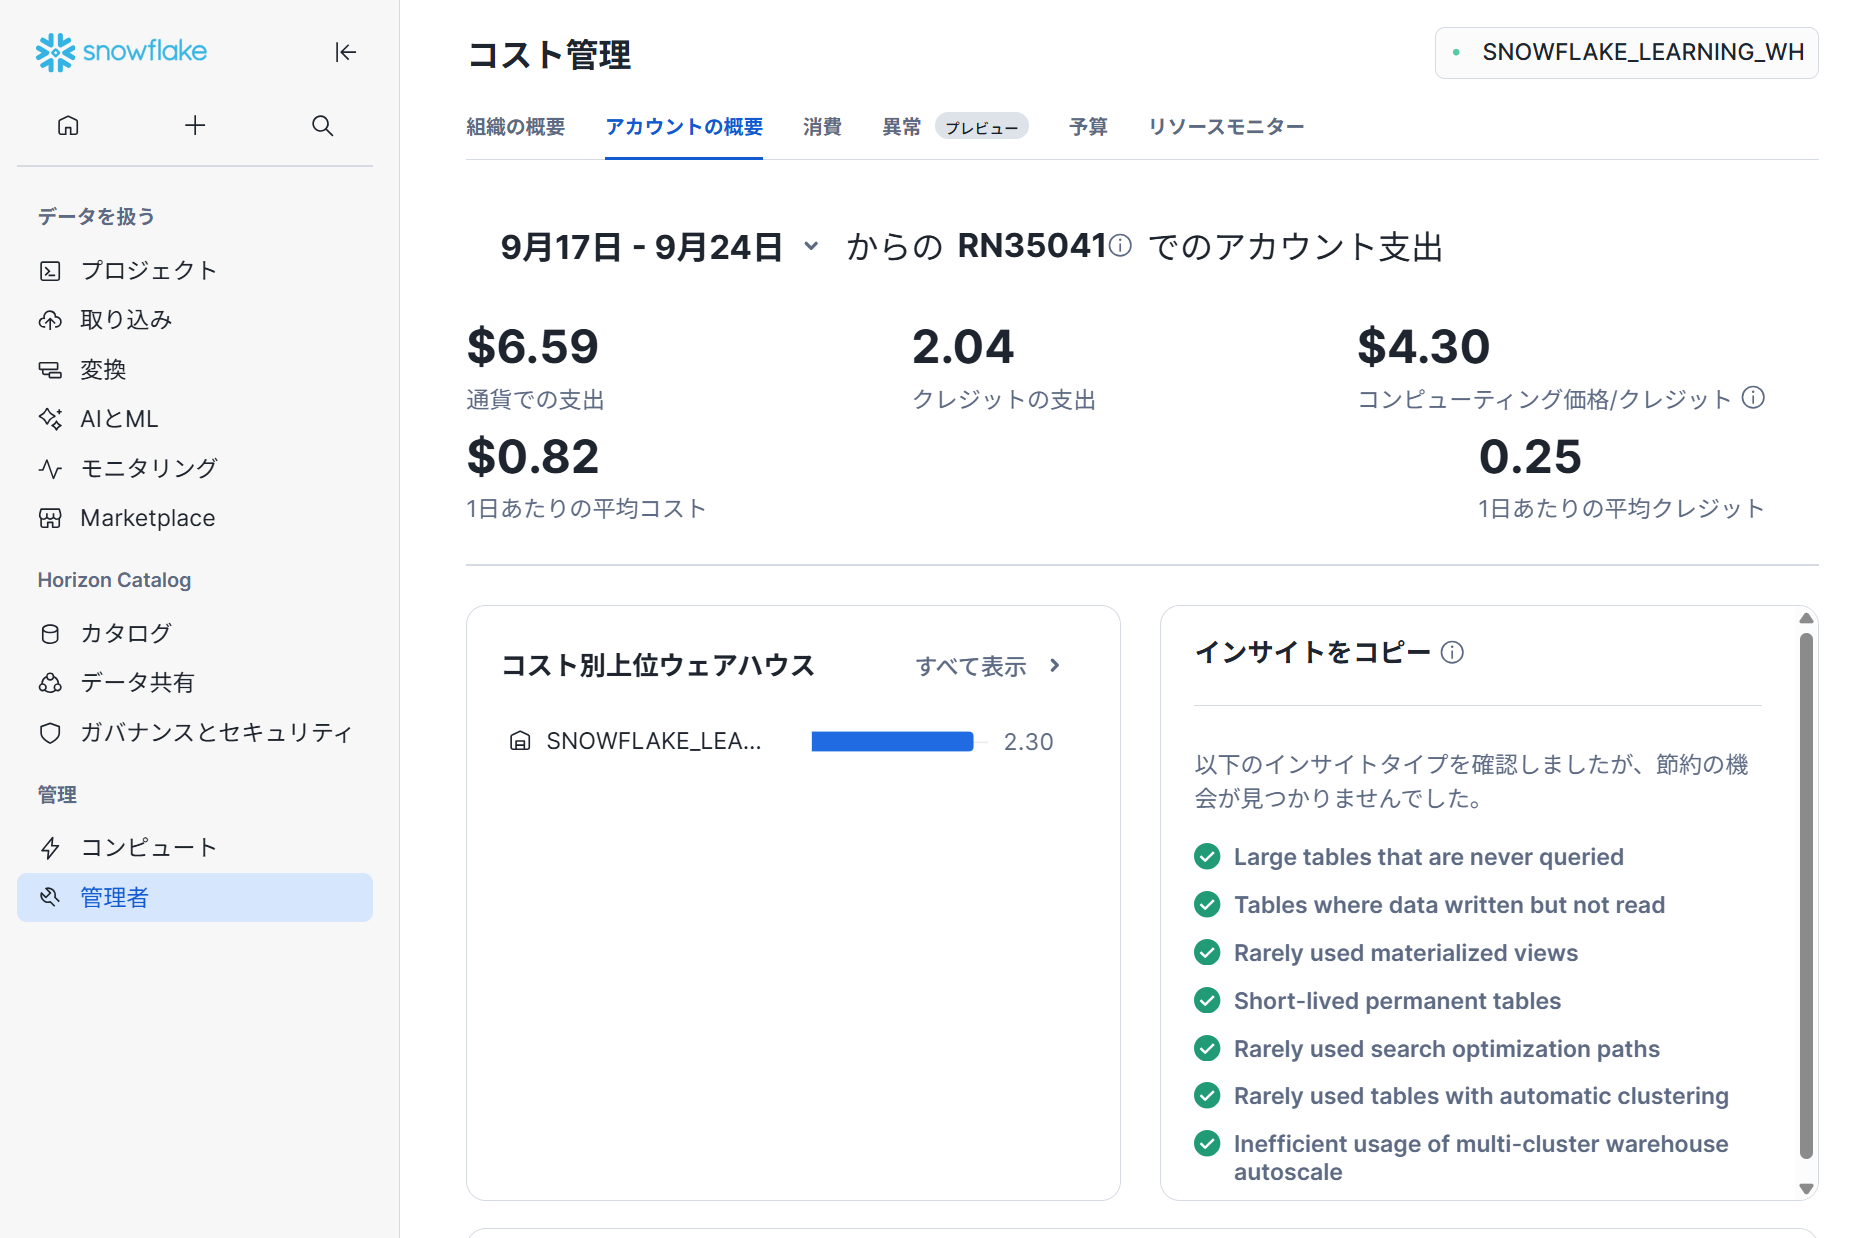This screenshot has width=1861, height=1238.
Task: Click the カタログ database icon
Action: 50,633
